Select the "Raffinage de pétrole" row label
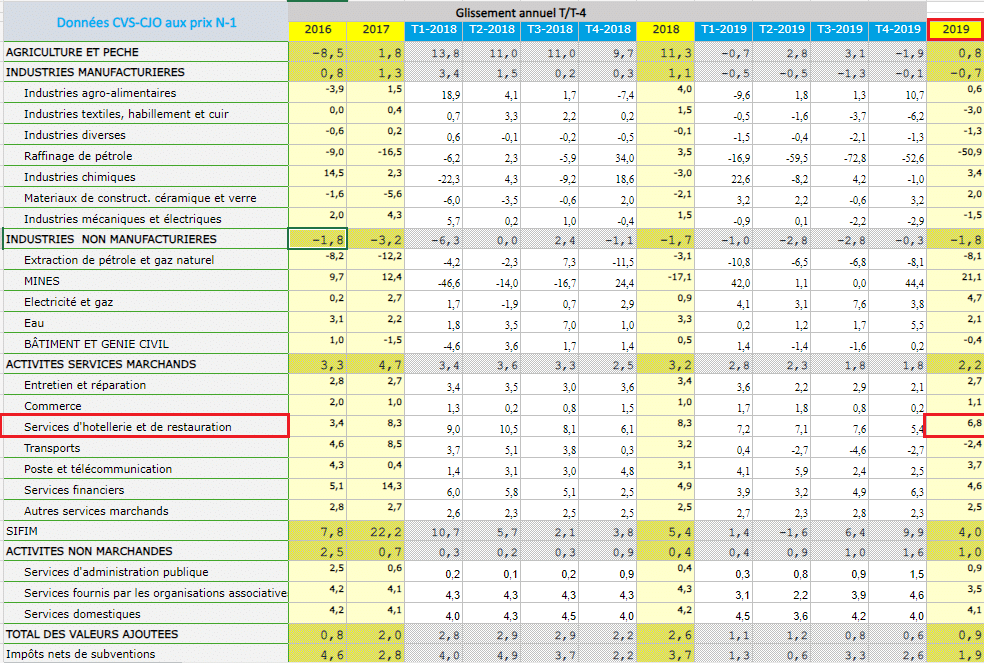 click(x=78, y=156)
